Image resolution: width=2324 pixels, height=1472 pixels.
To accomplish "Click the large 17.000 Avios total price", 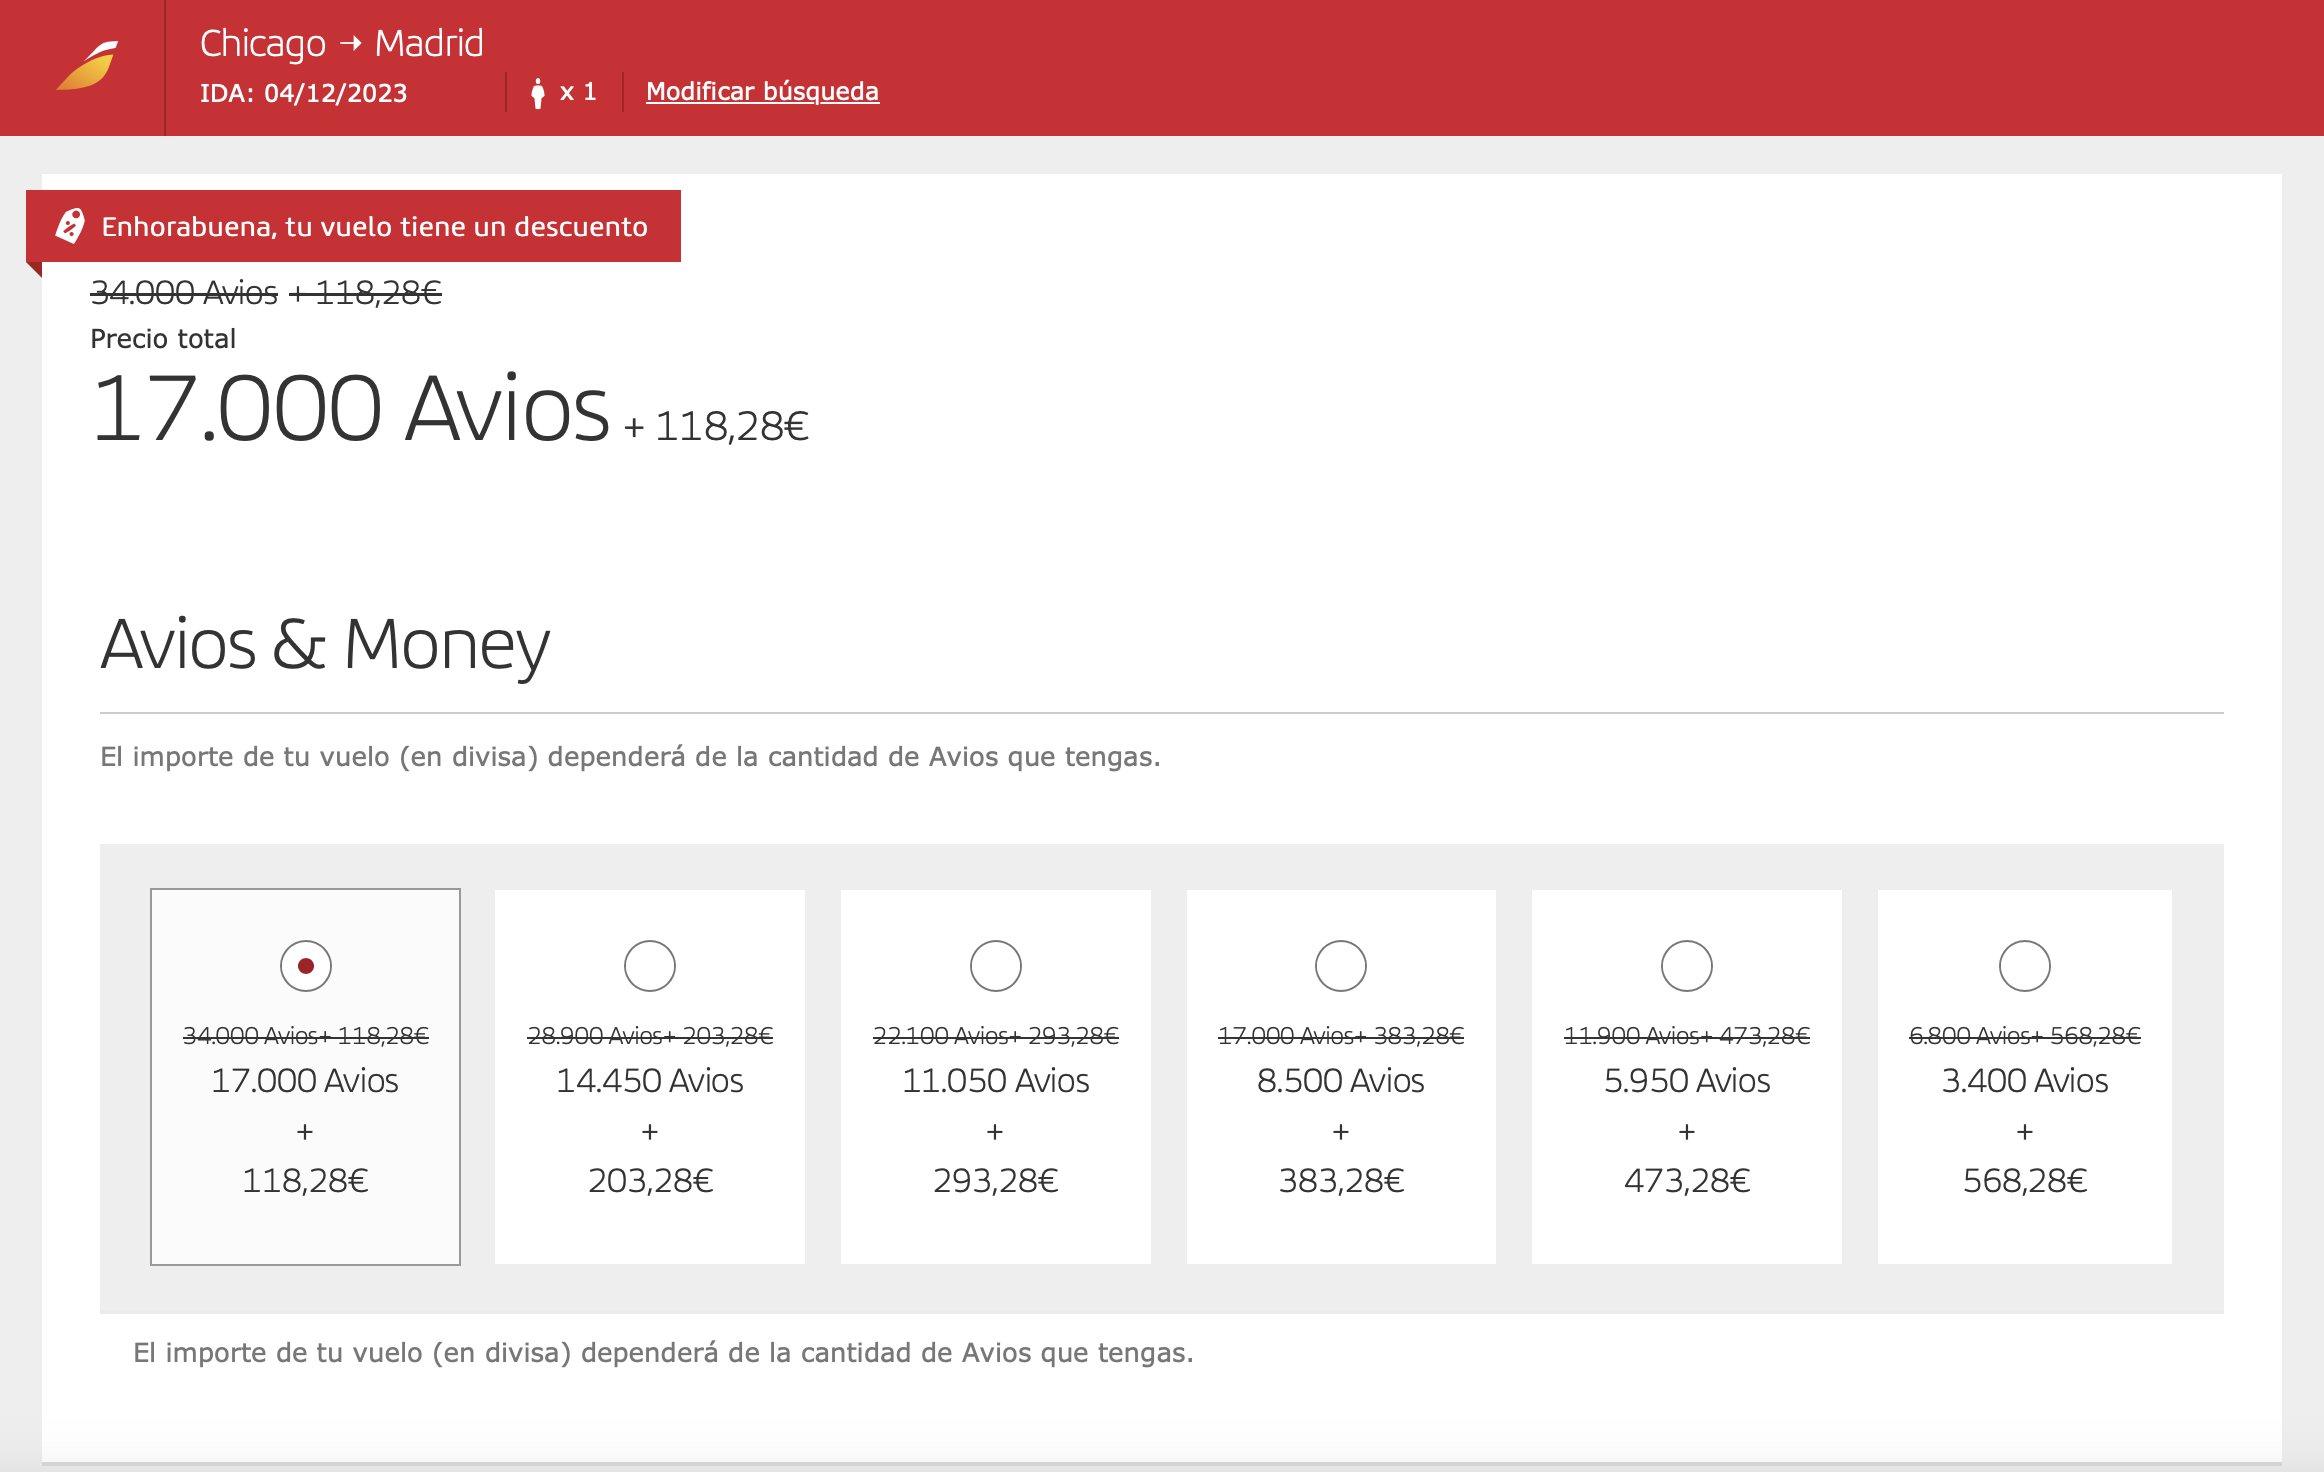I will (350, 409).
